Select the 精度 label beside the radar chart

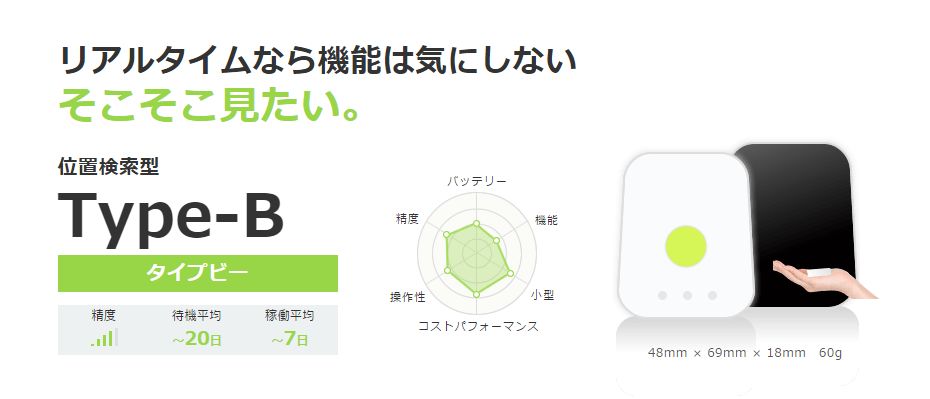click(x=407, y=219)
